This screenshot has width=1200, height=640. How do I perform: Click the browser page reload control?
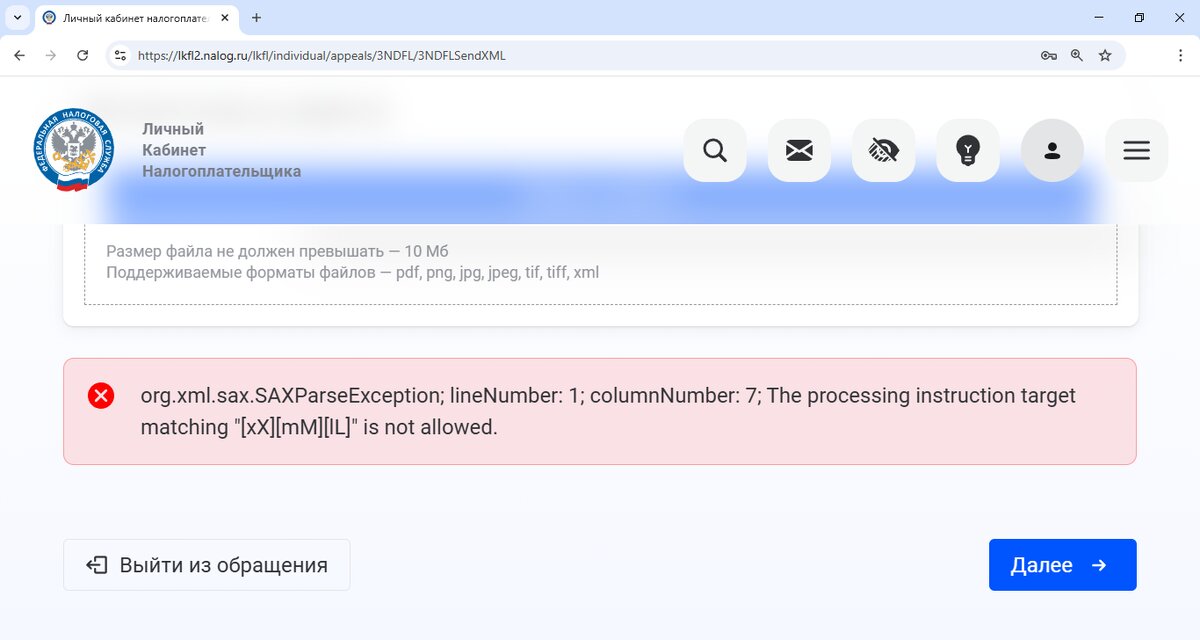83,56
